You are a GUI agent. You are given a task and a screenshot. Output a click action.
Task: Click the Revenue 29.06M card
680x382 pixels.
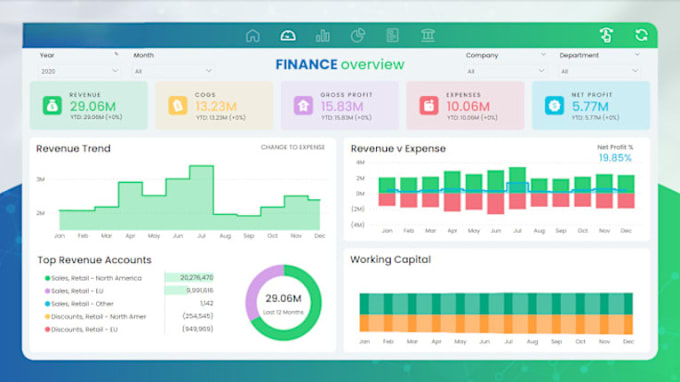click(89, 105)
